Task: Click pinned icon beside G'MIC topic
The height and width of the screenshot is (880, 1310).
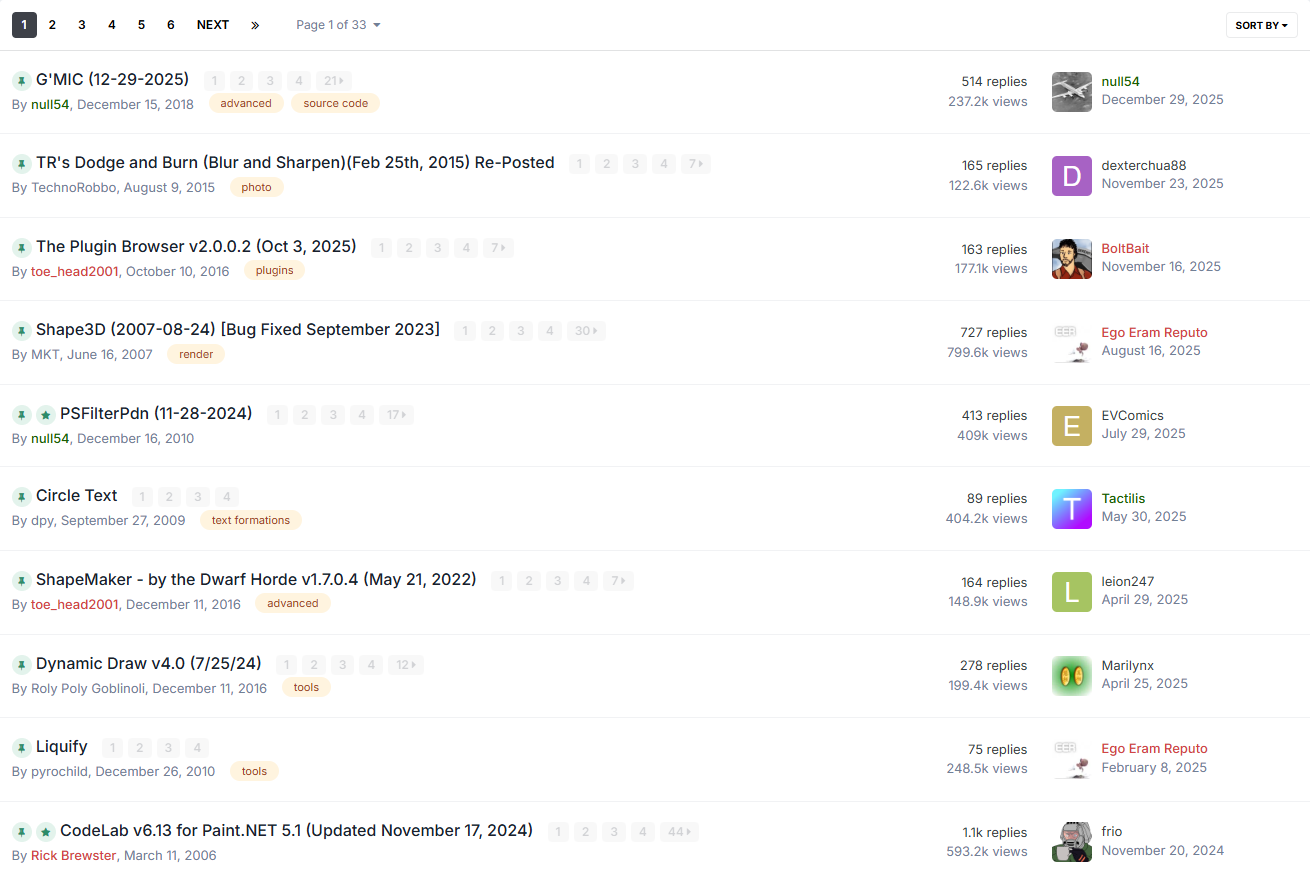Action: (x=21, y=81)
